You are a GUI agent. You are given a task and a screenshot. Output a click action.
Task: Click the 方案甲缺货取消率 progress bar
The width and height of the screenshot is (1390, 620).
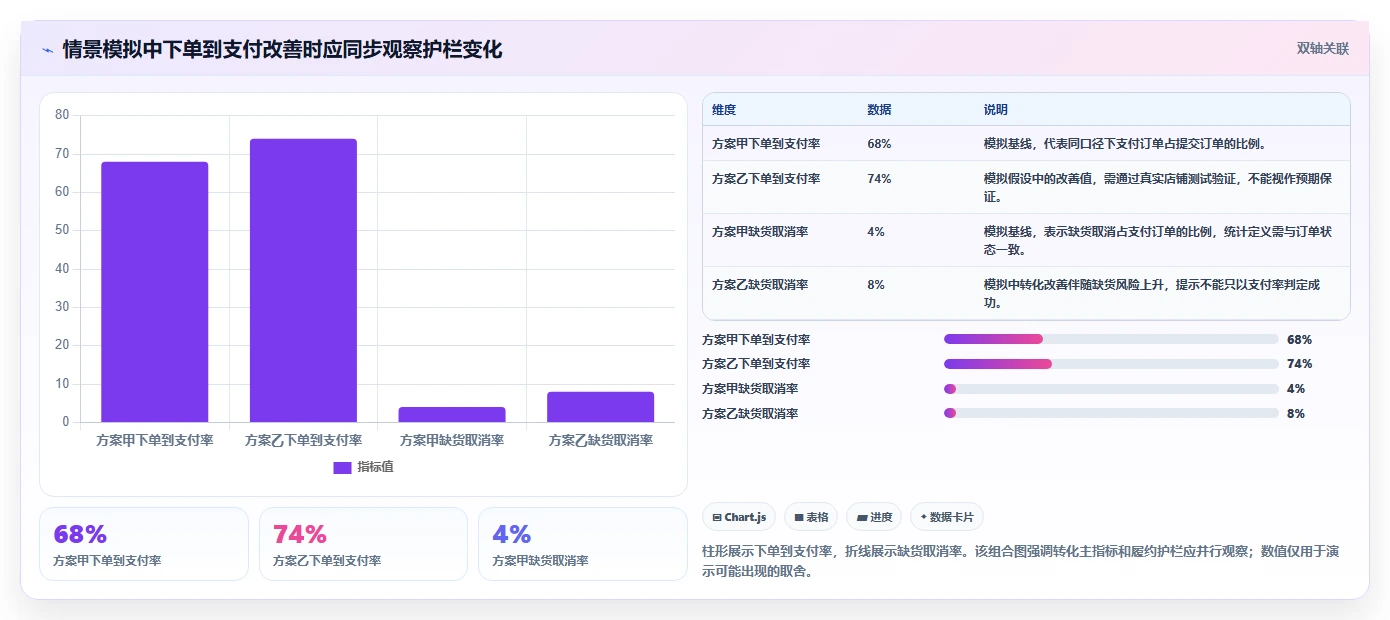pyautogui.click(x=1111, y=389)
